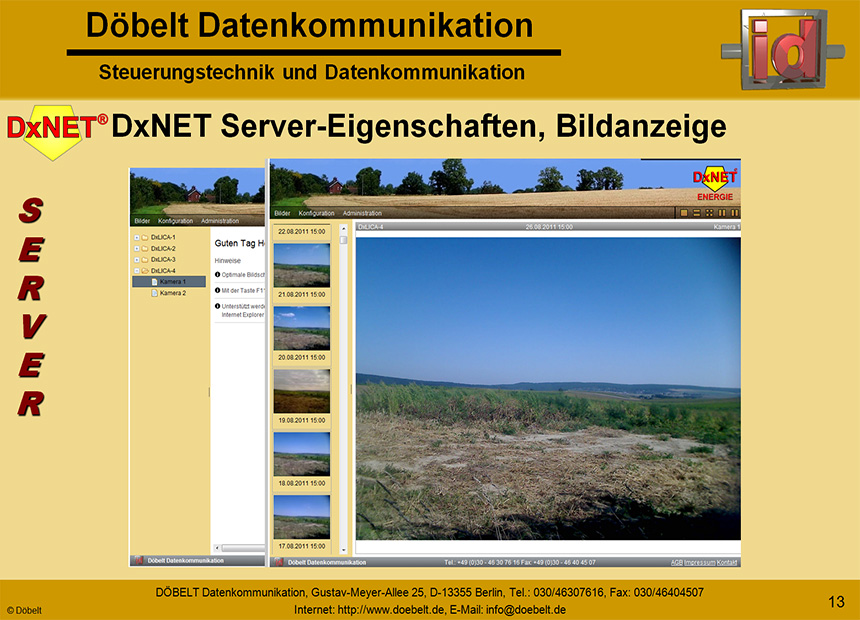
Task: Collapse the DxLICA-4 tree node
Action: [x=137, y=271]
